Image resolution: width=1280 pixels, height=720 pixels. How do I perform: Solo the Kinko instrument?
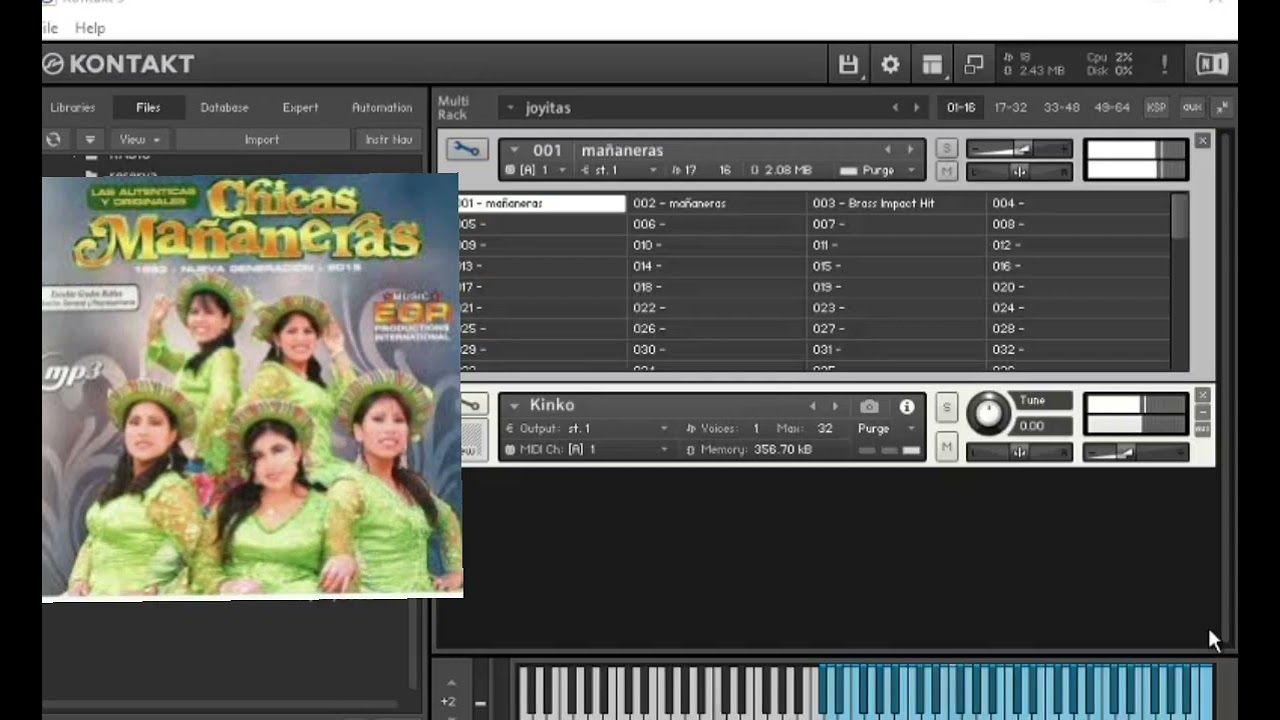(x=946, y=407)
